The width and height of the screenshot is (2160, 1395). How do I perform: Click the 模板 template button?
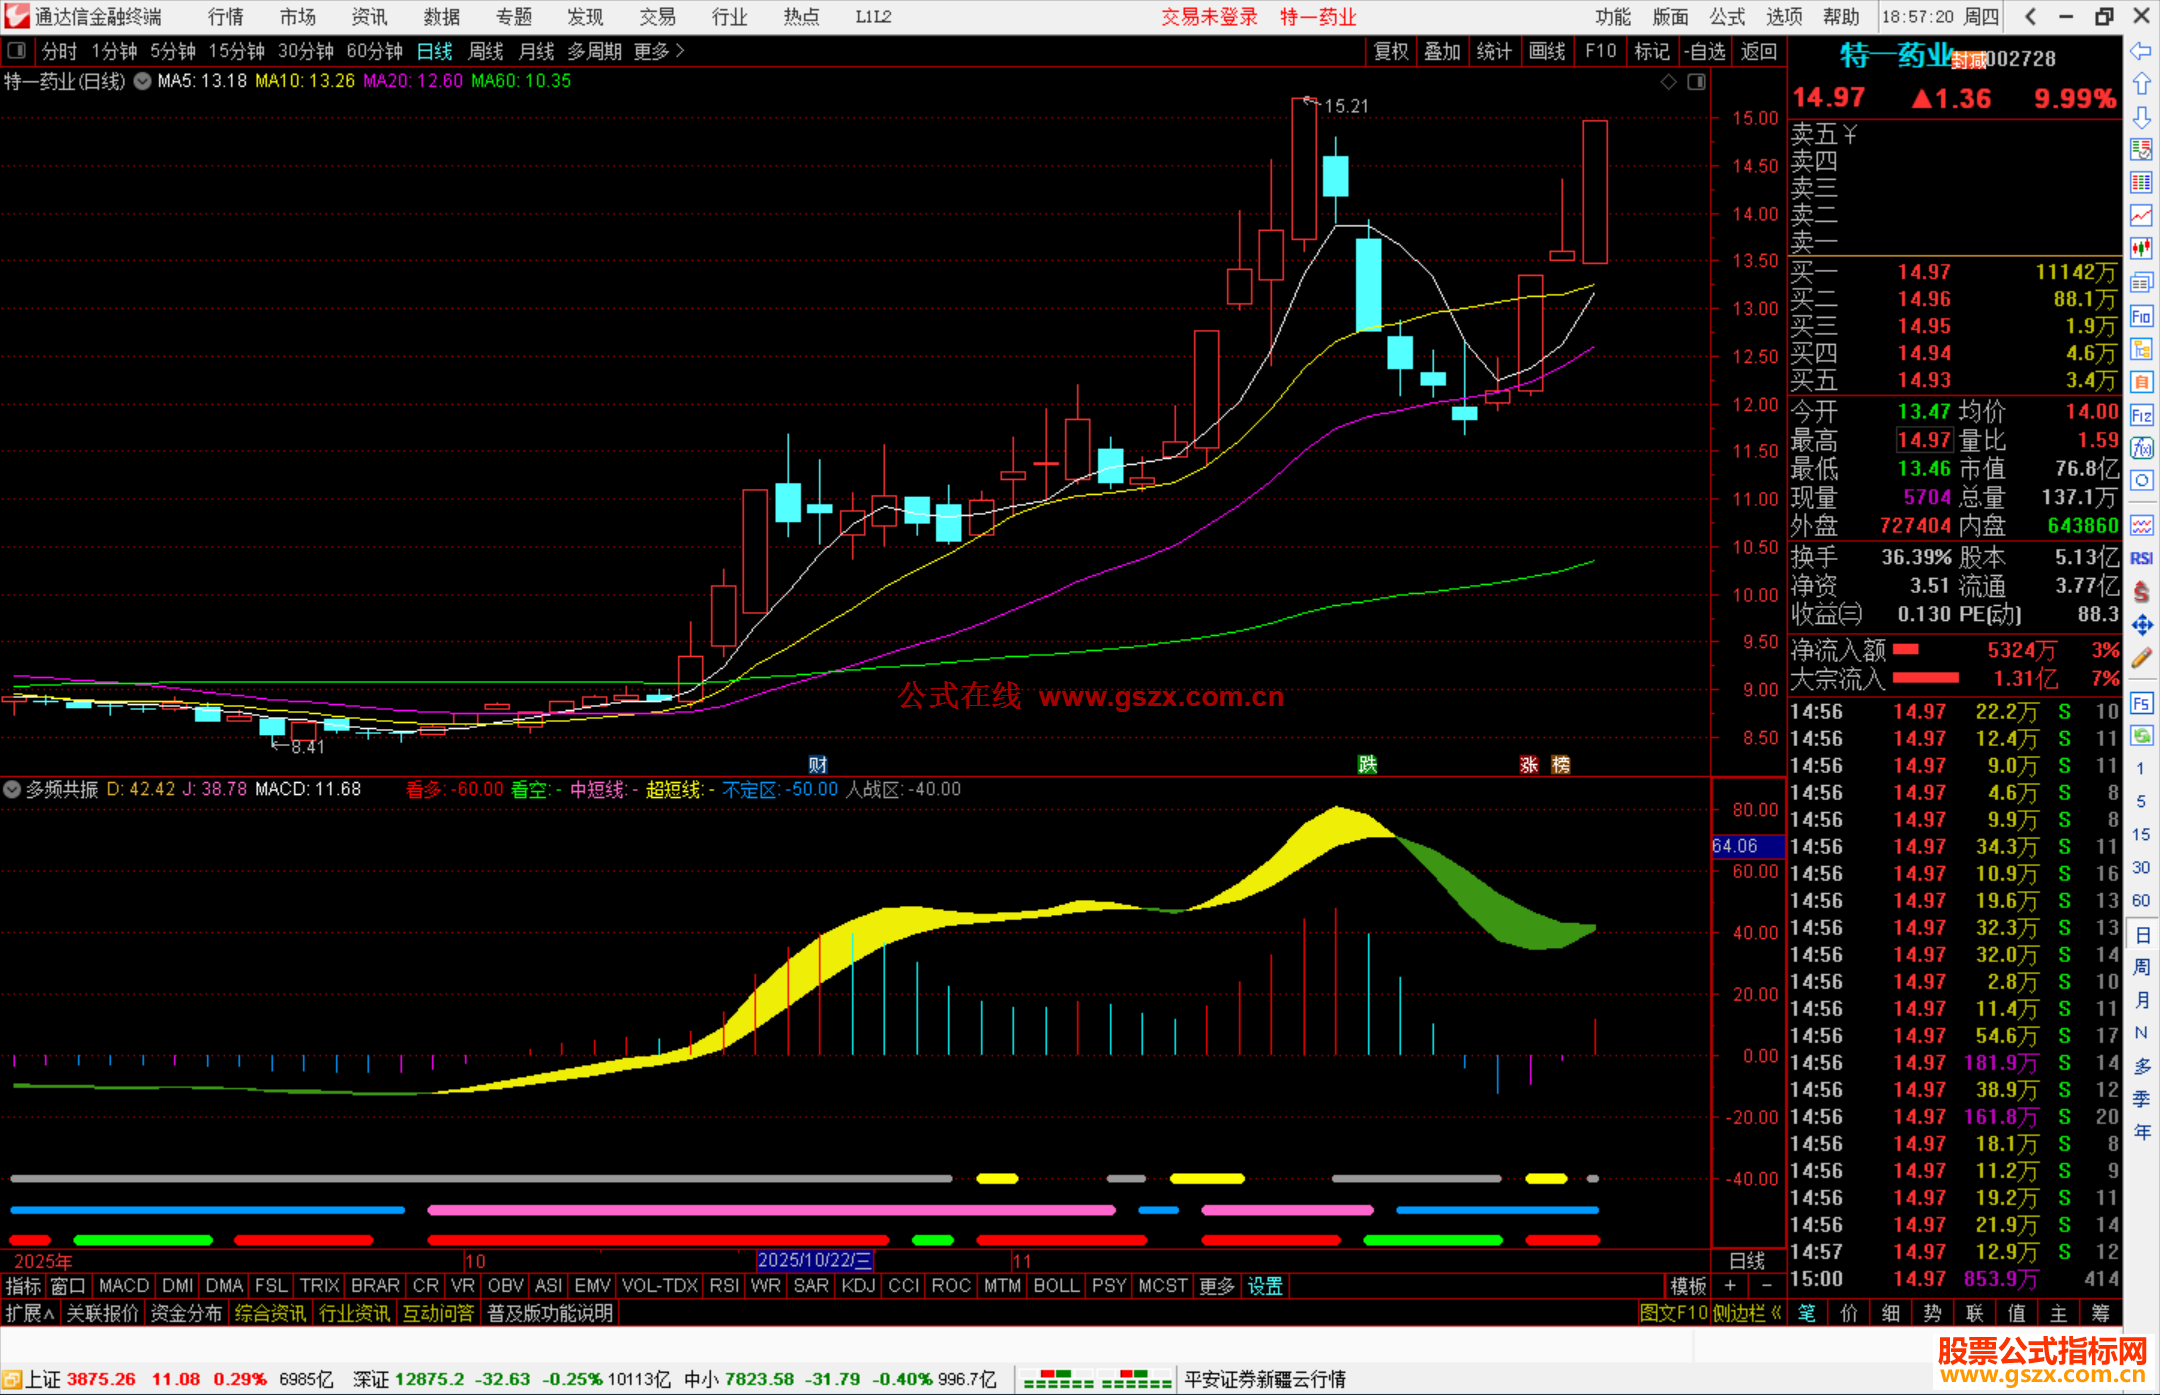point(1688,1286)
